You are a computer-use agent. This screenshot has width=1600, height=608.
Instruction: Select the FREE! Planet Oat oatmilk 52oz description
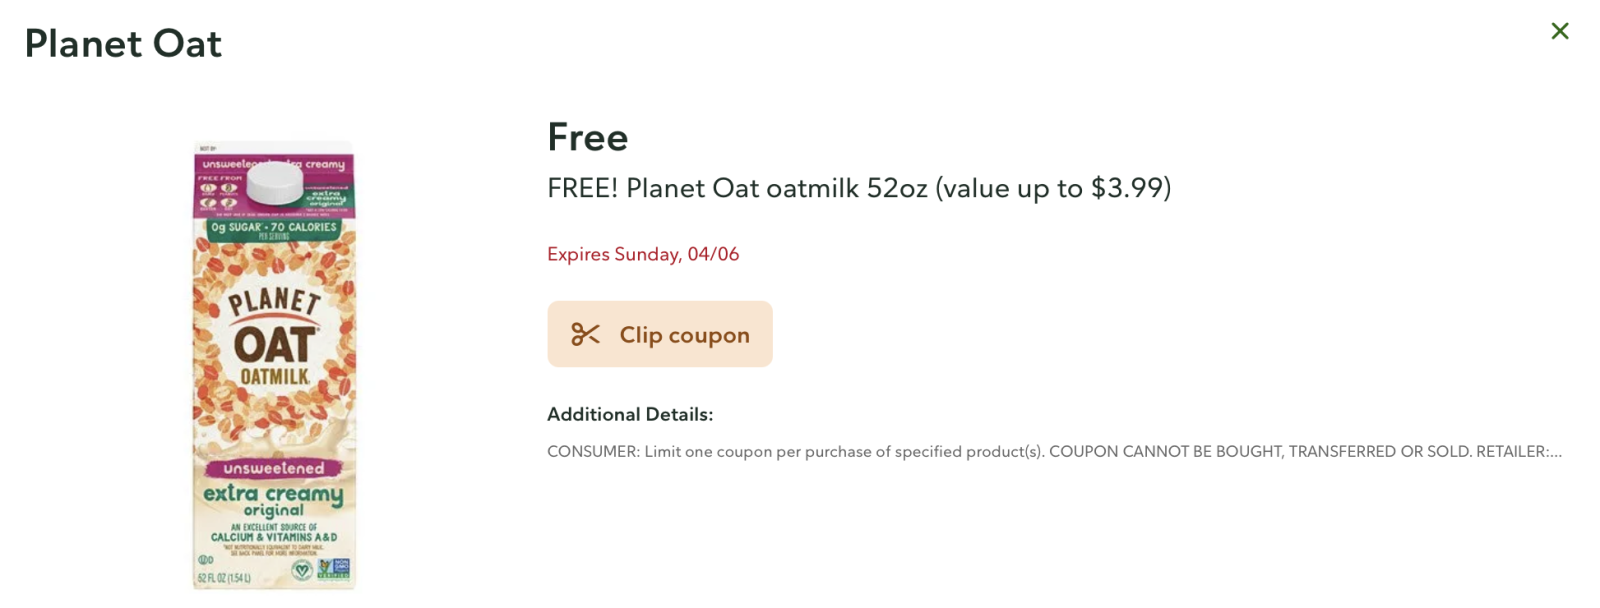pyautogui.click(x=859, y=188)
